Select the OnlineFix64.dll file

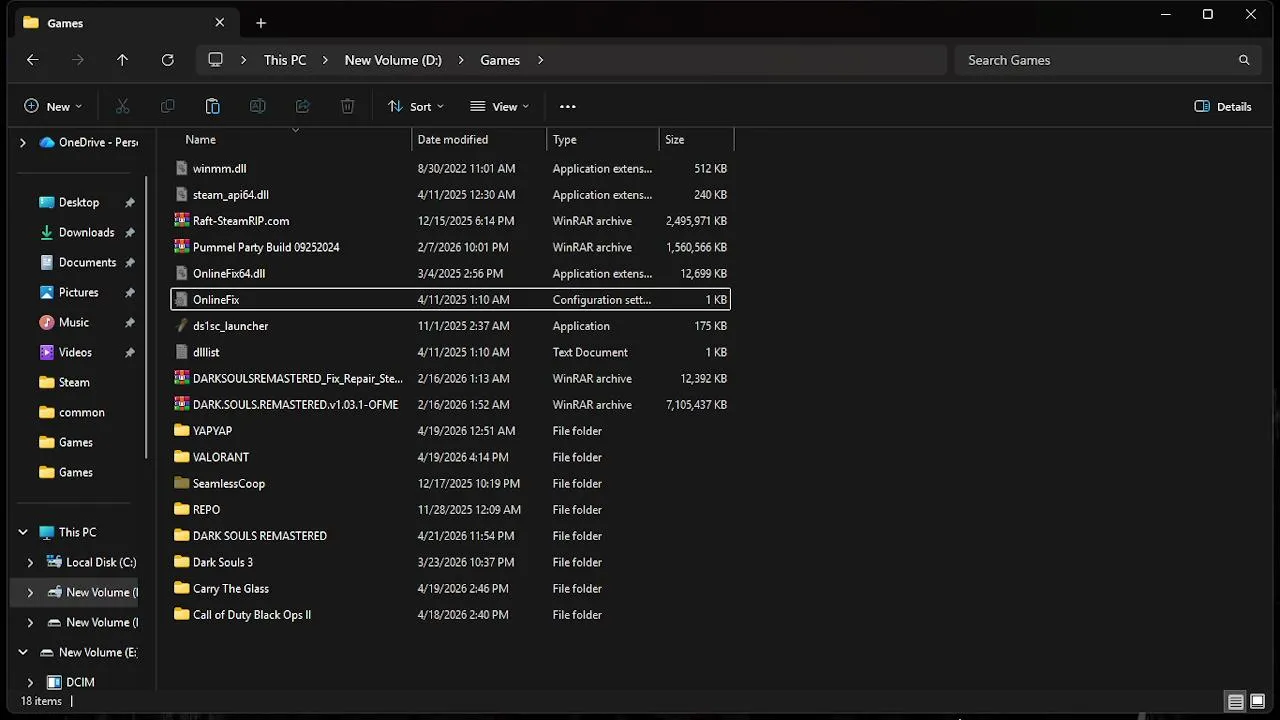tap(450, 273)
